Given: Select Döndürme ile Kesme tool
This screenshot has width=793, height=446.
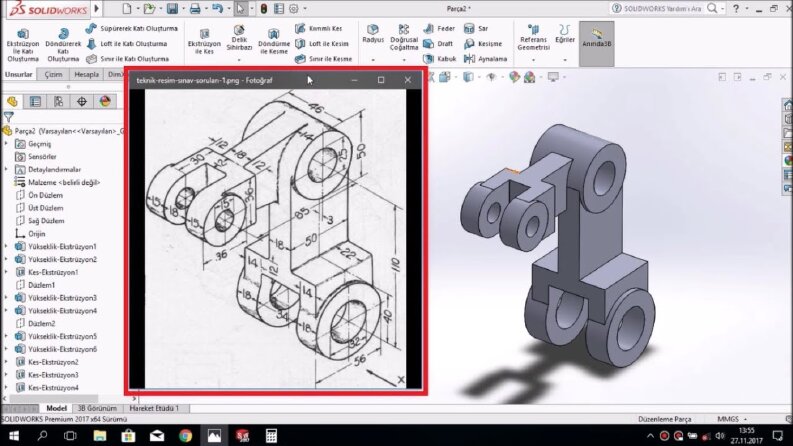Looking at the screenshot, I should pyautogui.click(x=274, y=41).
